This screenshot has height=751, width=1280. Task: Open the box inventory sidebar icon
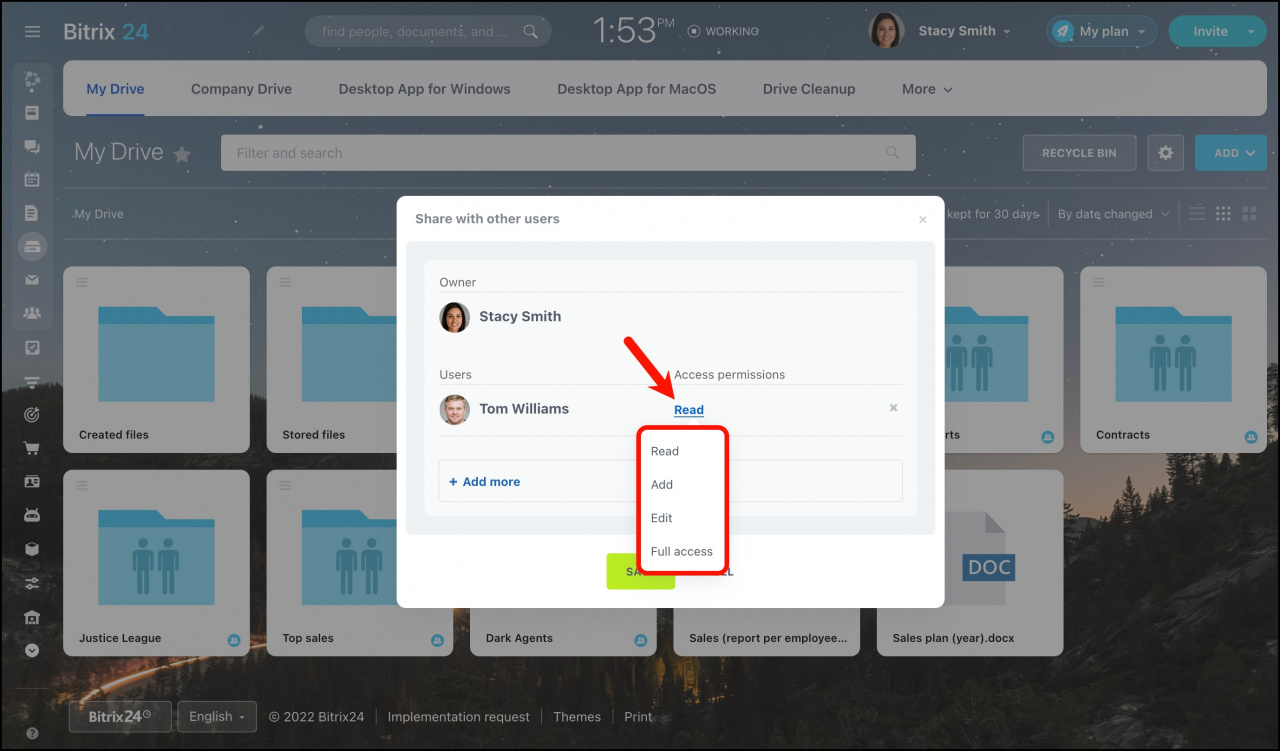pyautogui.click(x=32, y=548)
